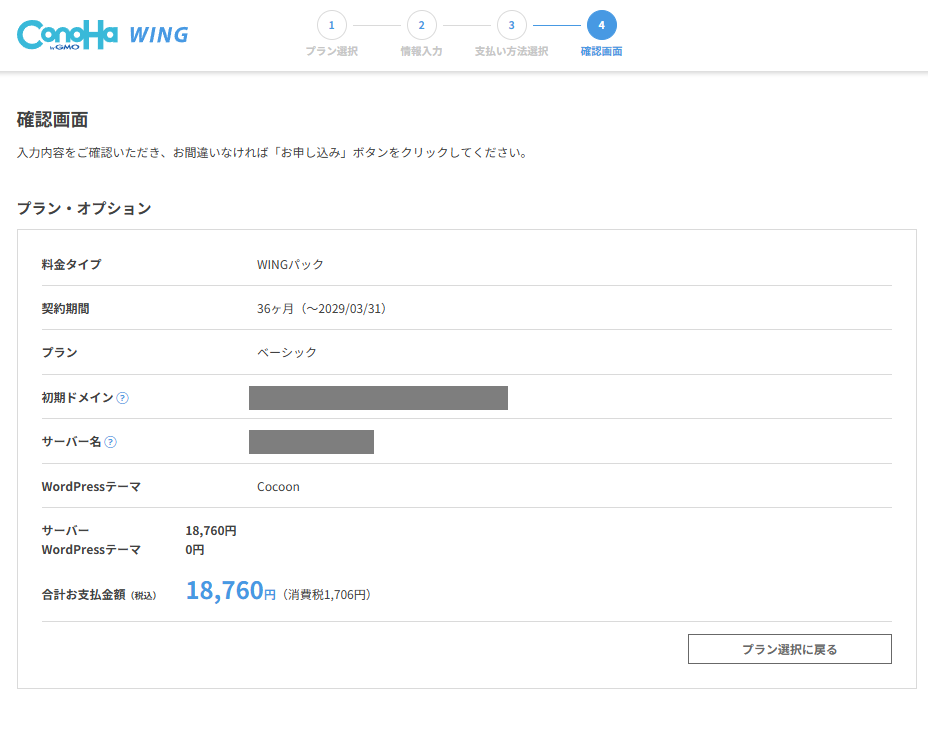The image size is (928, 748).
Task: Click the ConoHa WING logo
Action: 102,35
